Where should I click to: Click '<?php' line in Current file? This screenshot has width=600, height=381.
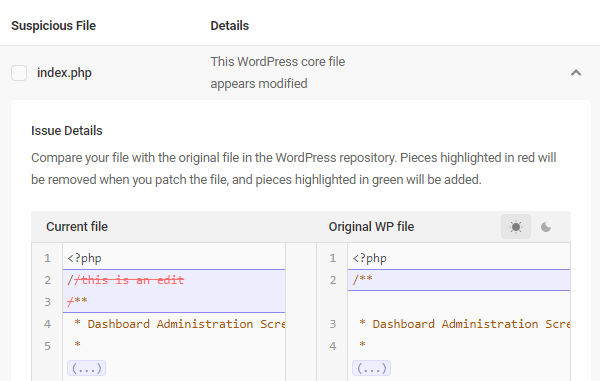84,258
